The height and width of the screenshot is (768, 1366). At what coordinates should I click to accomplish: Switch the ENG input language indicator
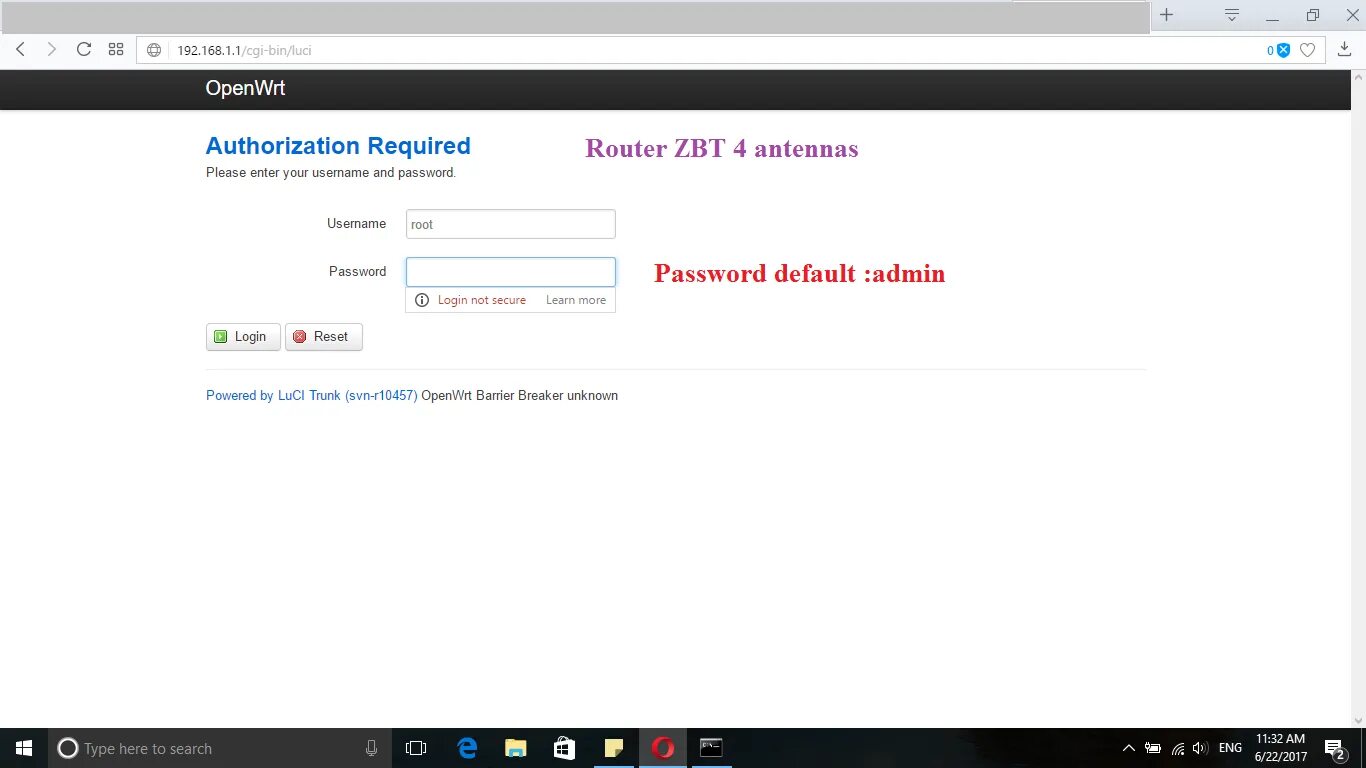(1230, 748)
